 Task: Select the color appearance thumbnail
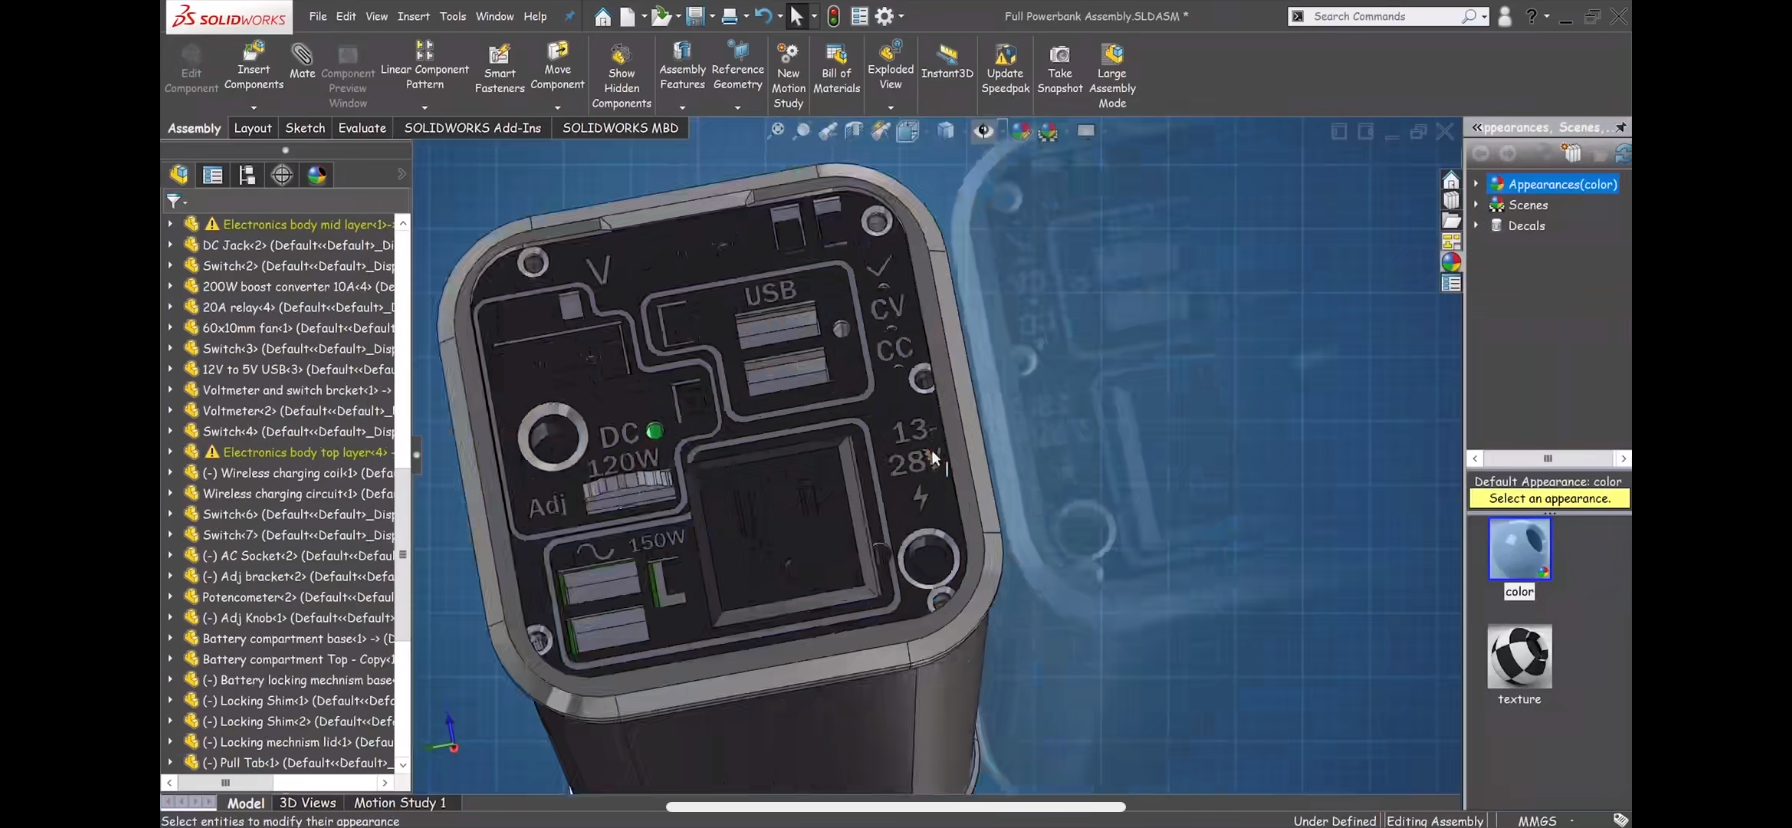pyautogui.click(x=1519, y=548)
